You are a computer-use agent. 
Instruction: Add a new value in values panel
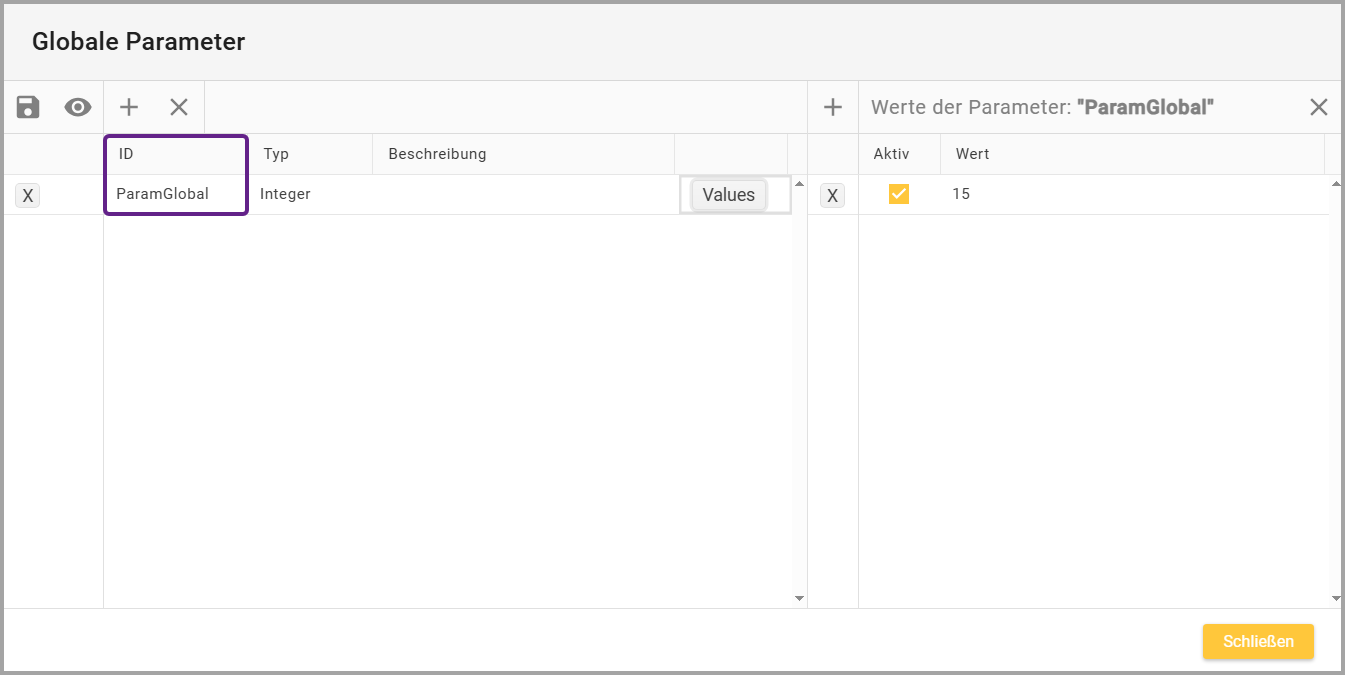[832, 107]
